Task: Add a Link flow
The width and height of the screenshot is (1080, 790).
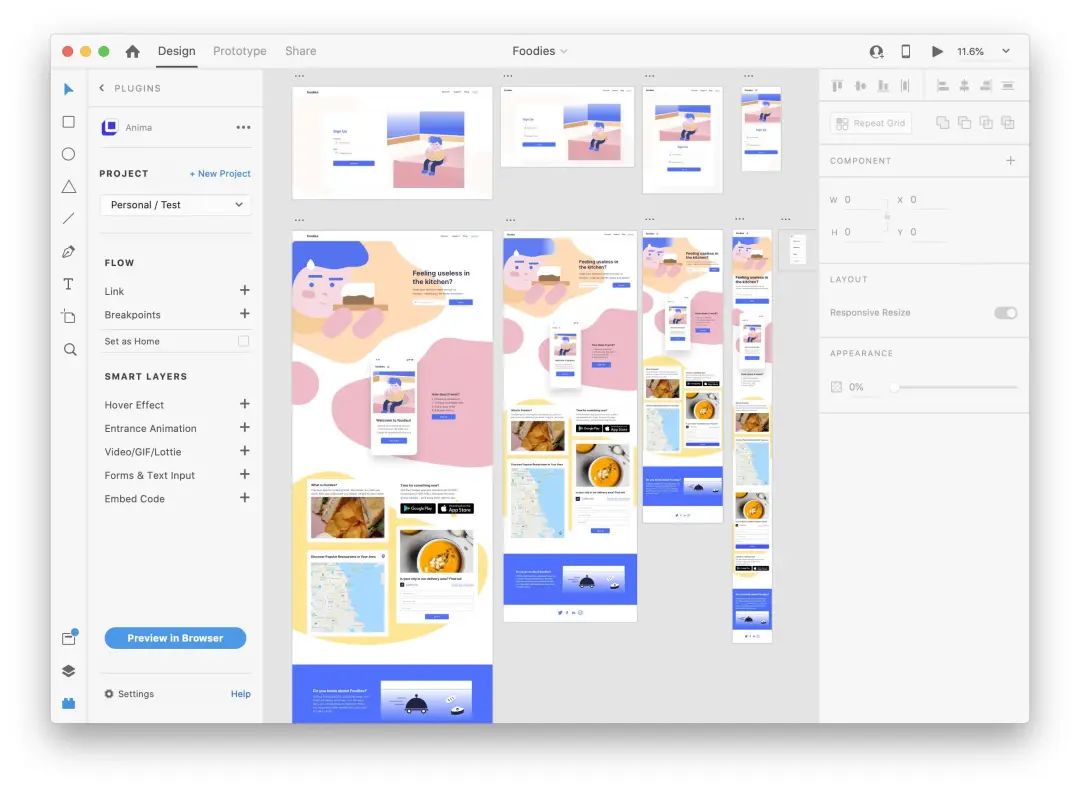Action: pyautogui.click(x=245, y=290)
